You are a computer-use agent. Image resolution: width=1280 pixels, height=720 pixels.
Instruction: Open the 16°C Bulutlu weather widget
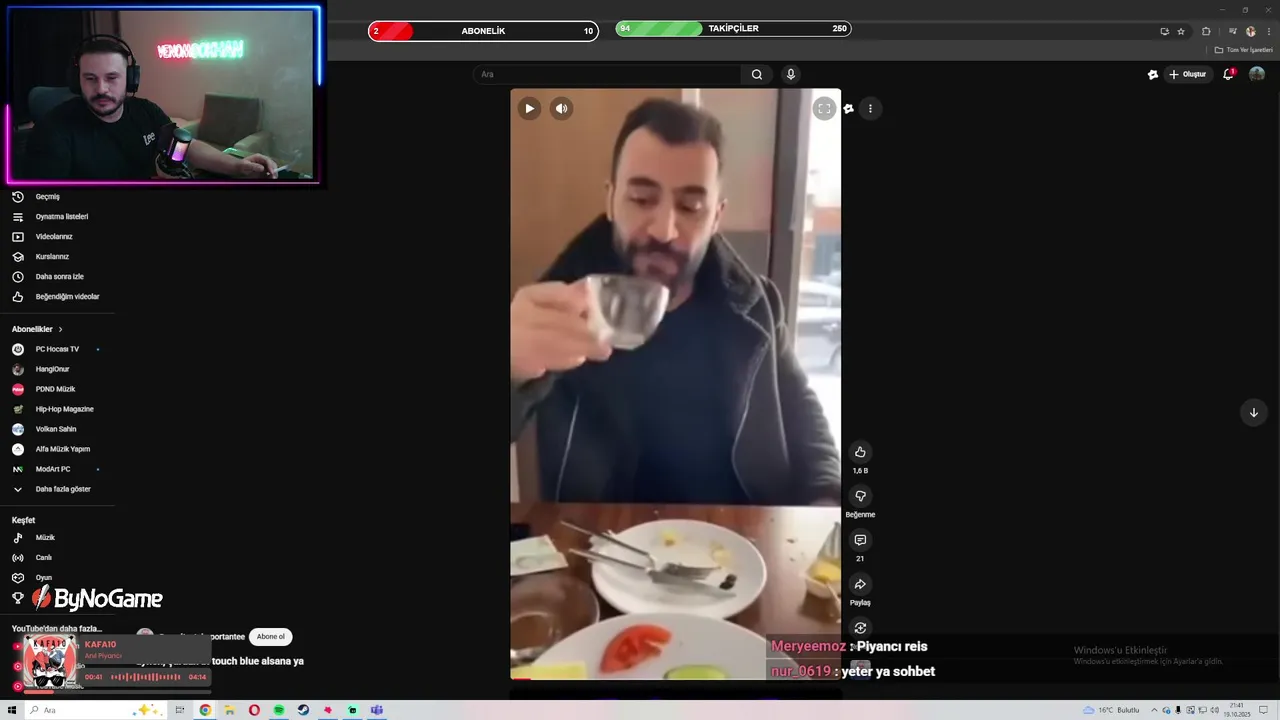coord(1112,710)
